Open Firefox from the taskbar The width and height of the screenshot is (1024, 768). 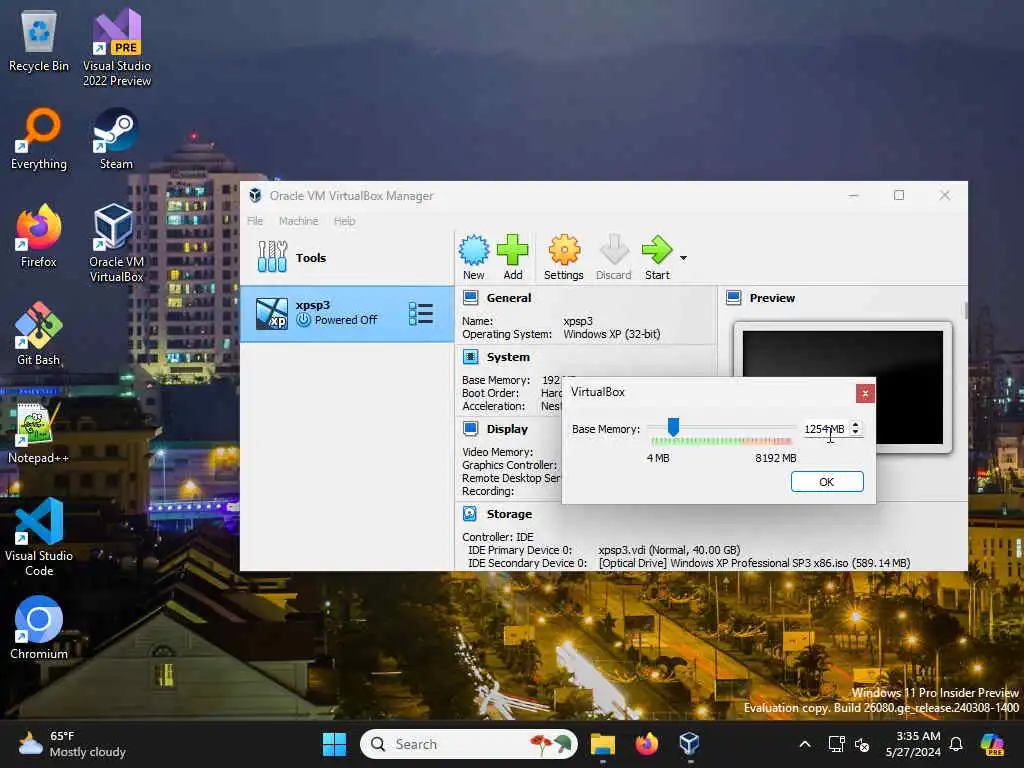[647, 744]
